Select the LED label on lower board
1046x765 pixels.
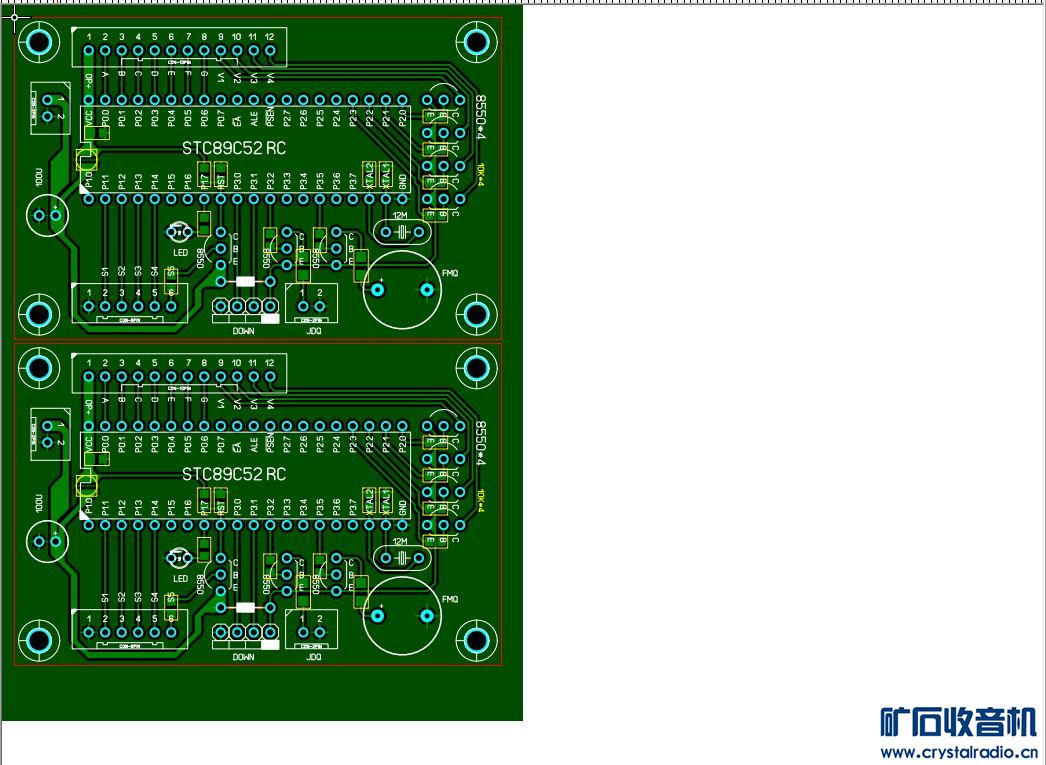181,579
